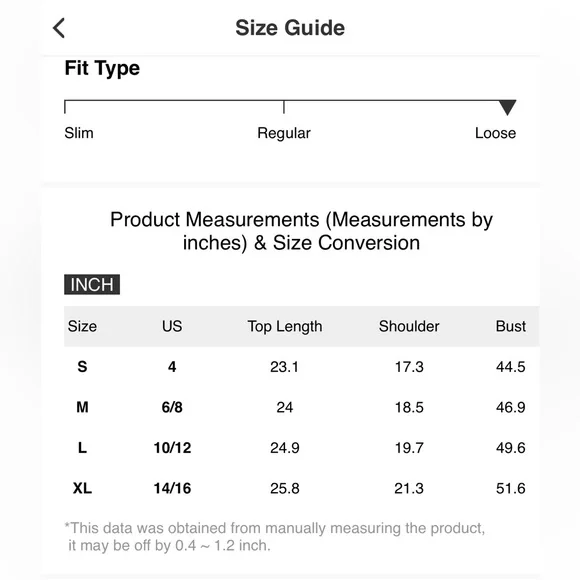
Task: Click the Size column header
Action: [x=82, y=326]
